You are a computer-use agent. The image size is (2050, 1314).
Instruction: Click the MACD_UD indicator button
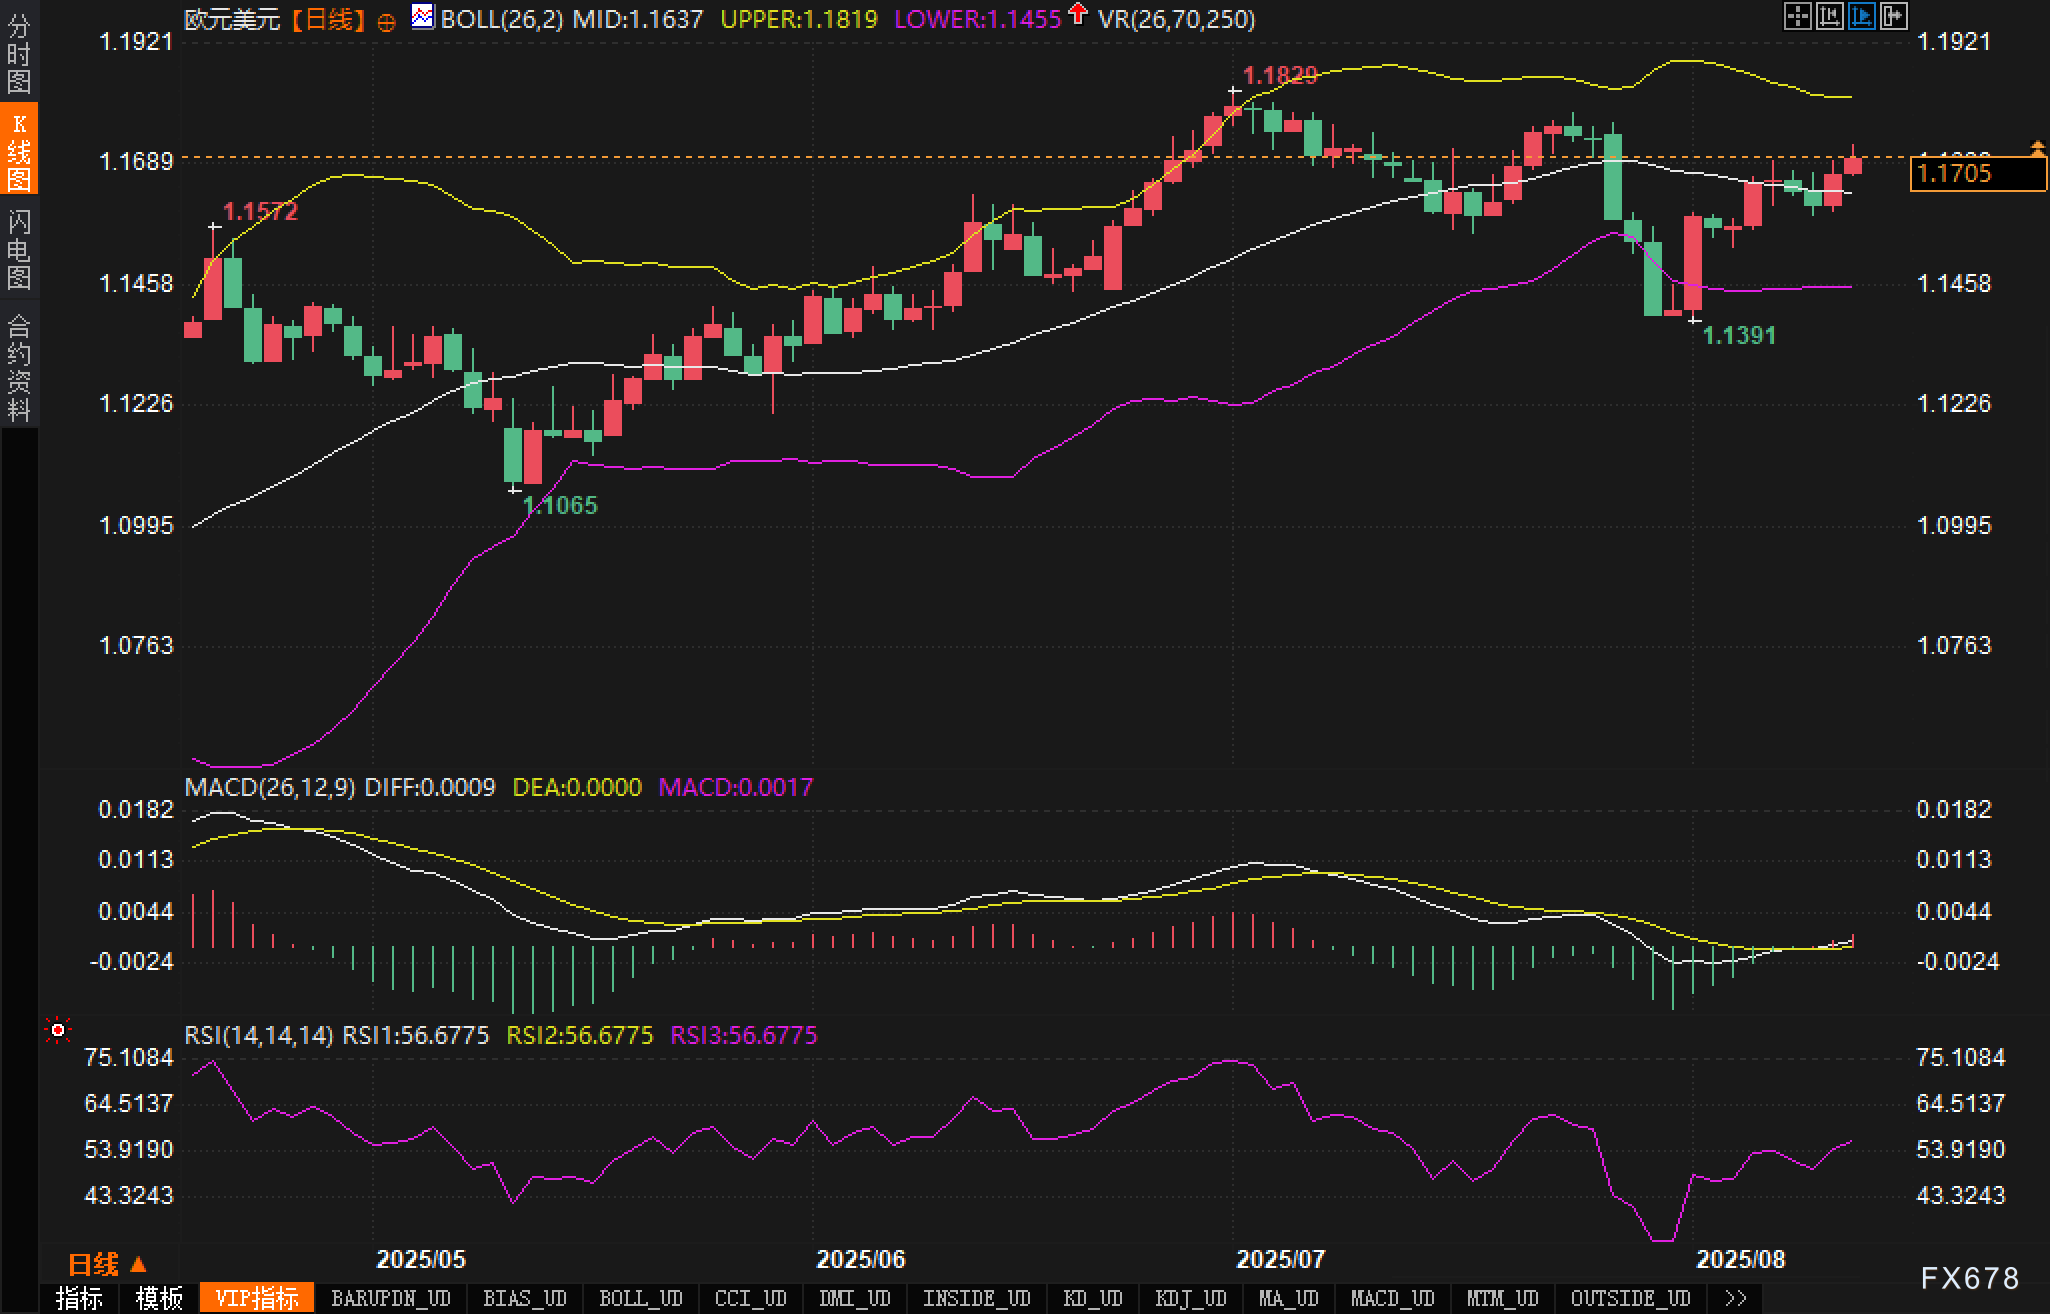[1392, 1298]
